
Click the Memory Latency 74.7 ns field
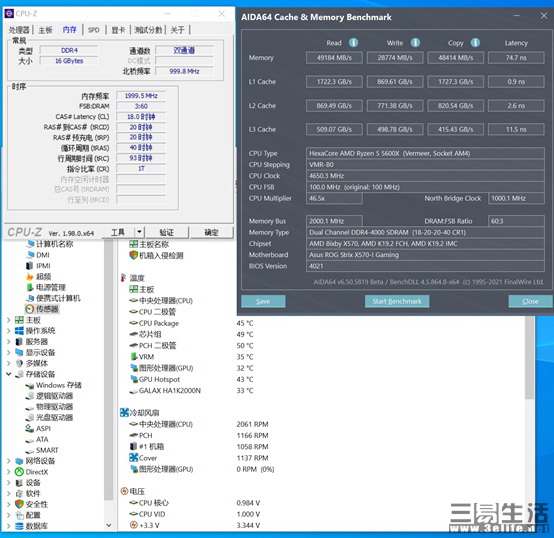516,58
